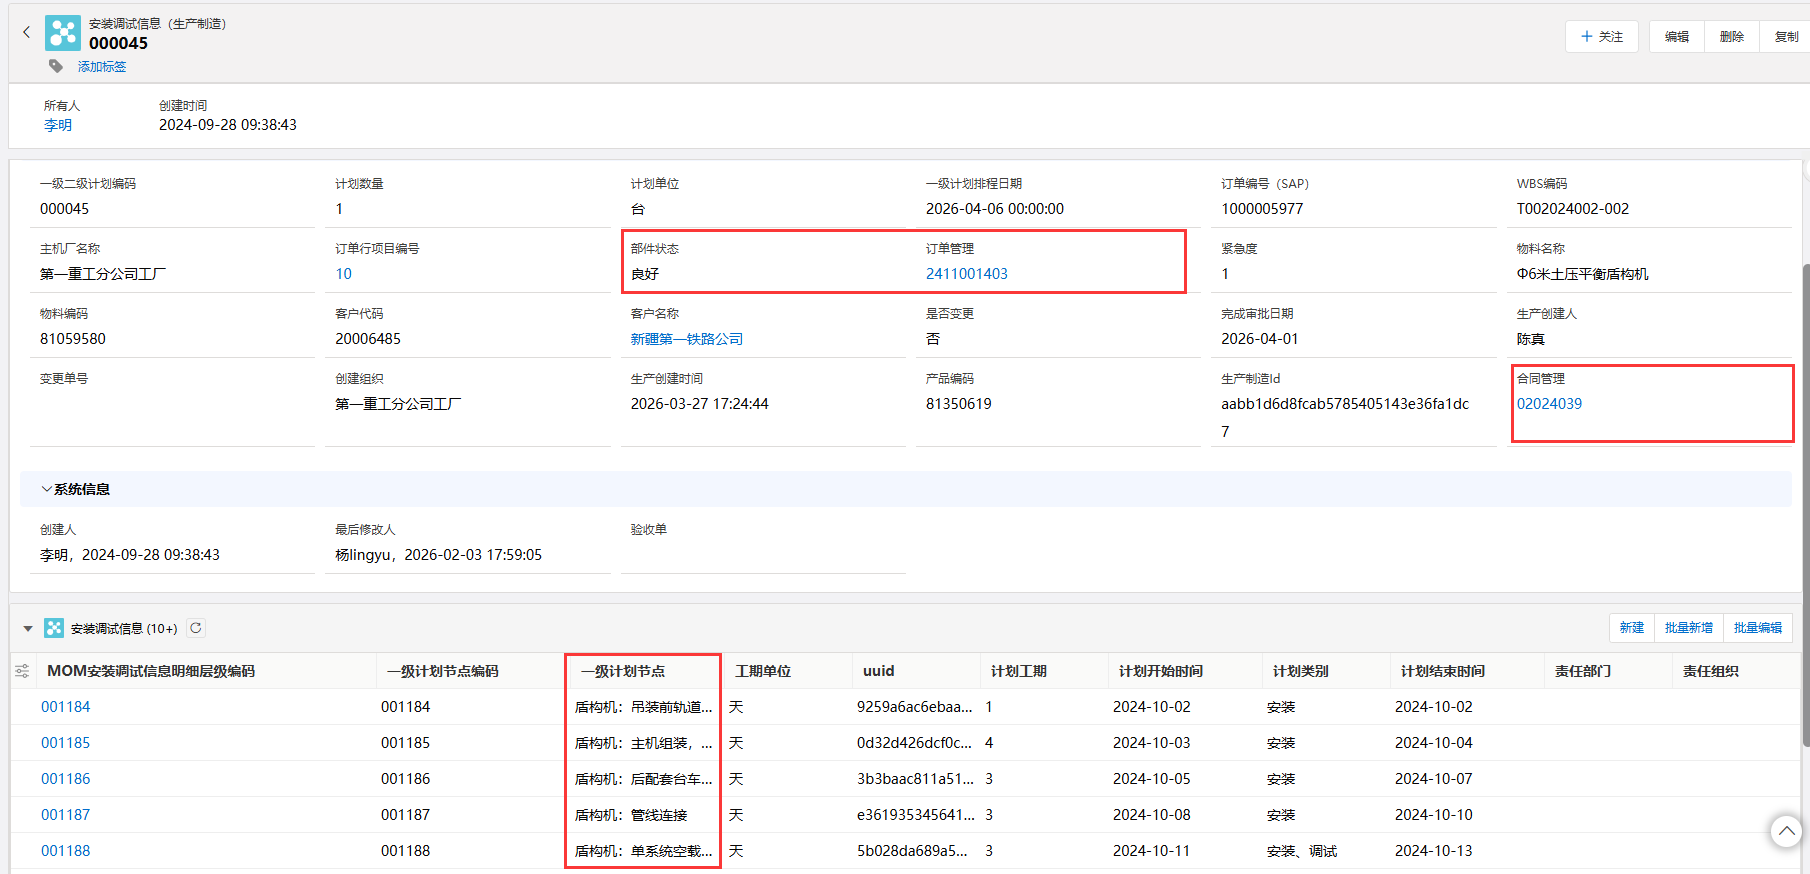
Task: Open the order management link 2411001403
Action: pos(966,274)
